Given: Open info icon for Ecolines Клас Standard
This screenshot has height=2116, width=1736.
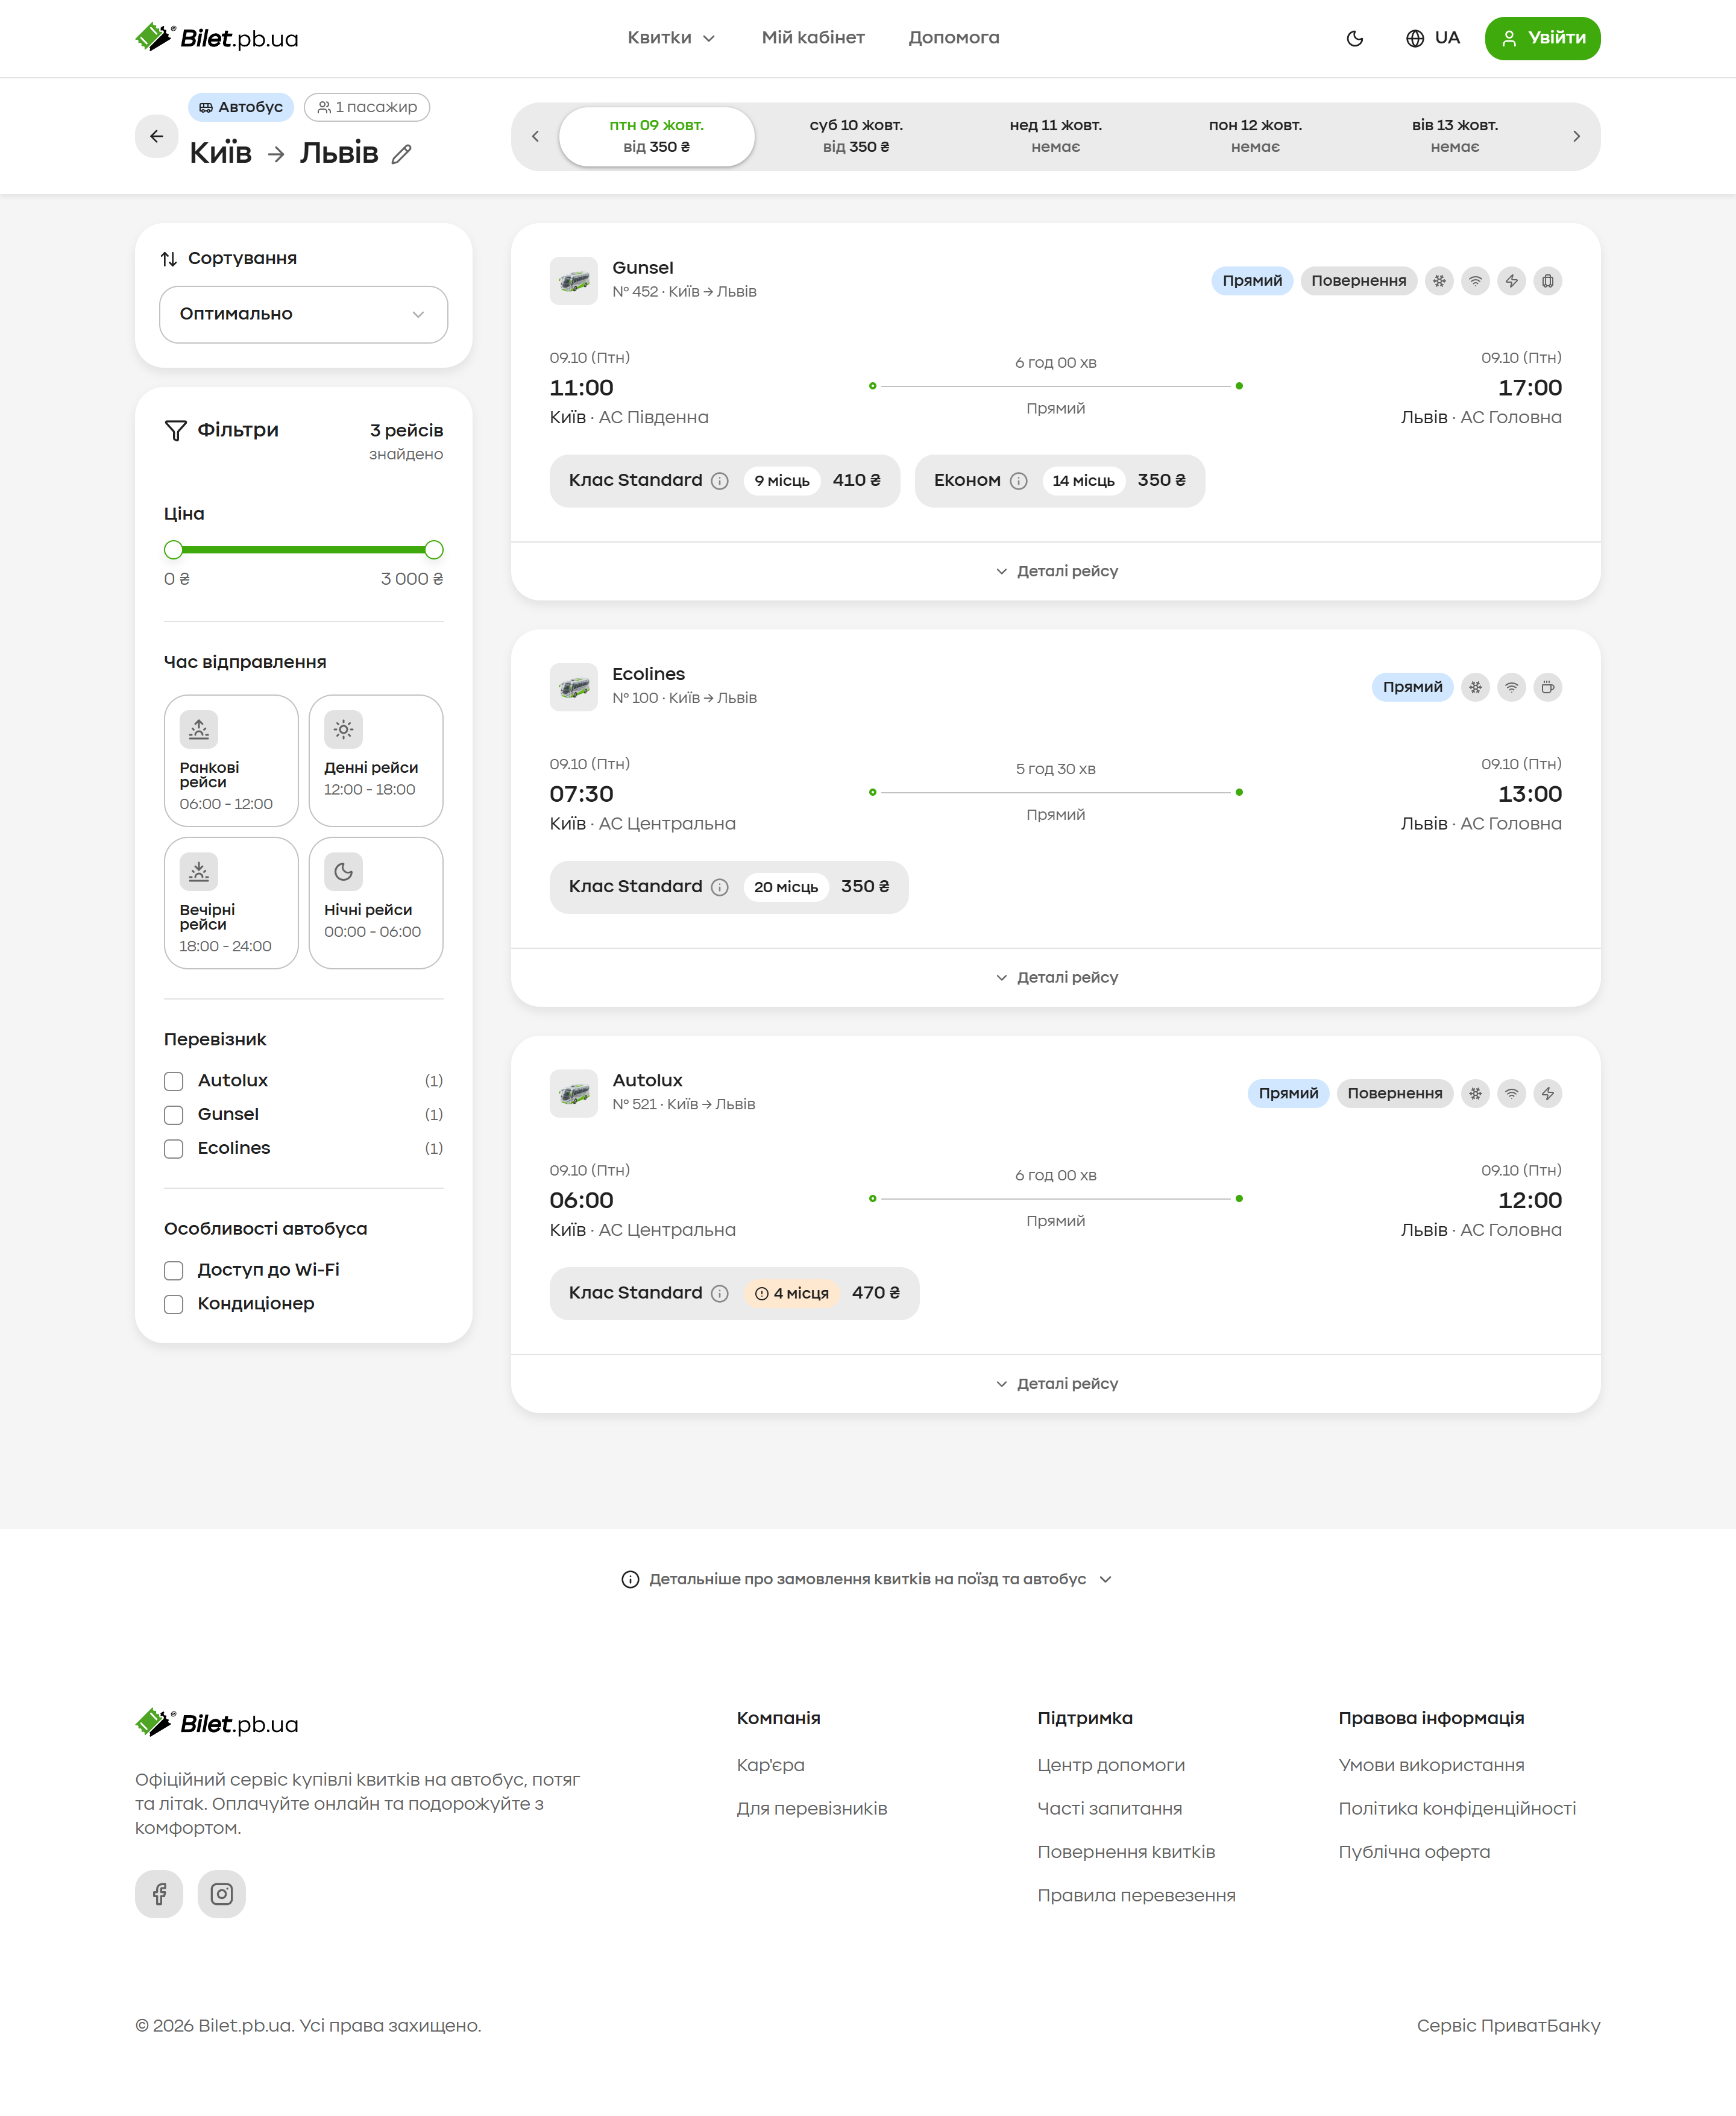Looking at the screenshot, I should [719, 887].
